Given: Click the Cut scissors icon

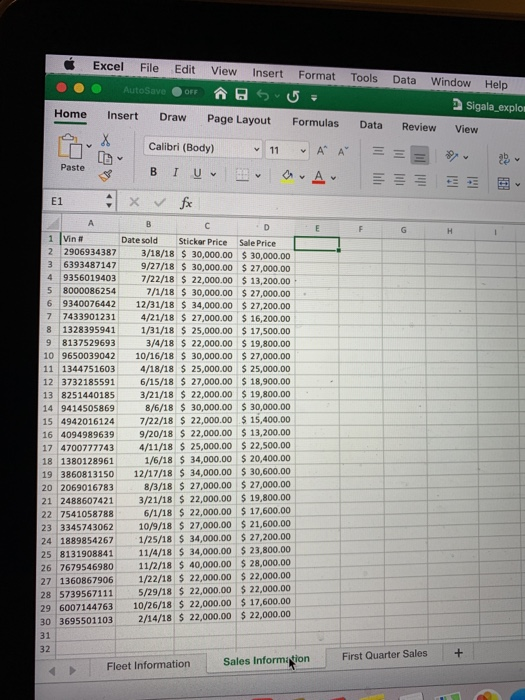Looking at the screenshot, I should (105, 140).
